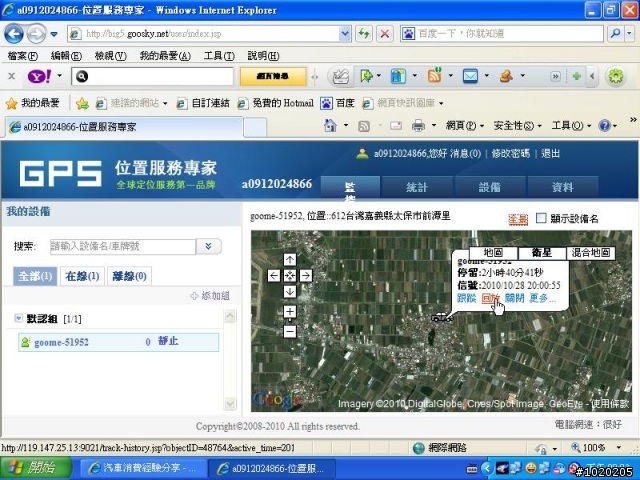Open the 安全性(S) command bar dropdown
Image resolution: width=640 pixels, height=480 pixels.
pos(517,126)
